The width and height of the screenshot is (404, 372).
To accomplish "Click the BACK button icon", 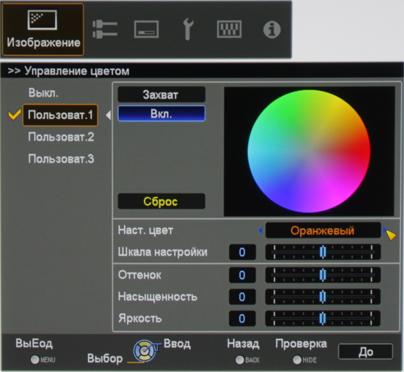I will [239, 360].
